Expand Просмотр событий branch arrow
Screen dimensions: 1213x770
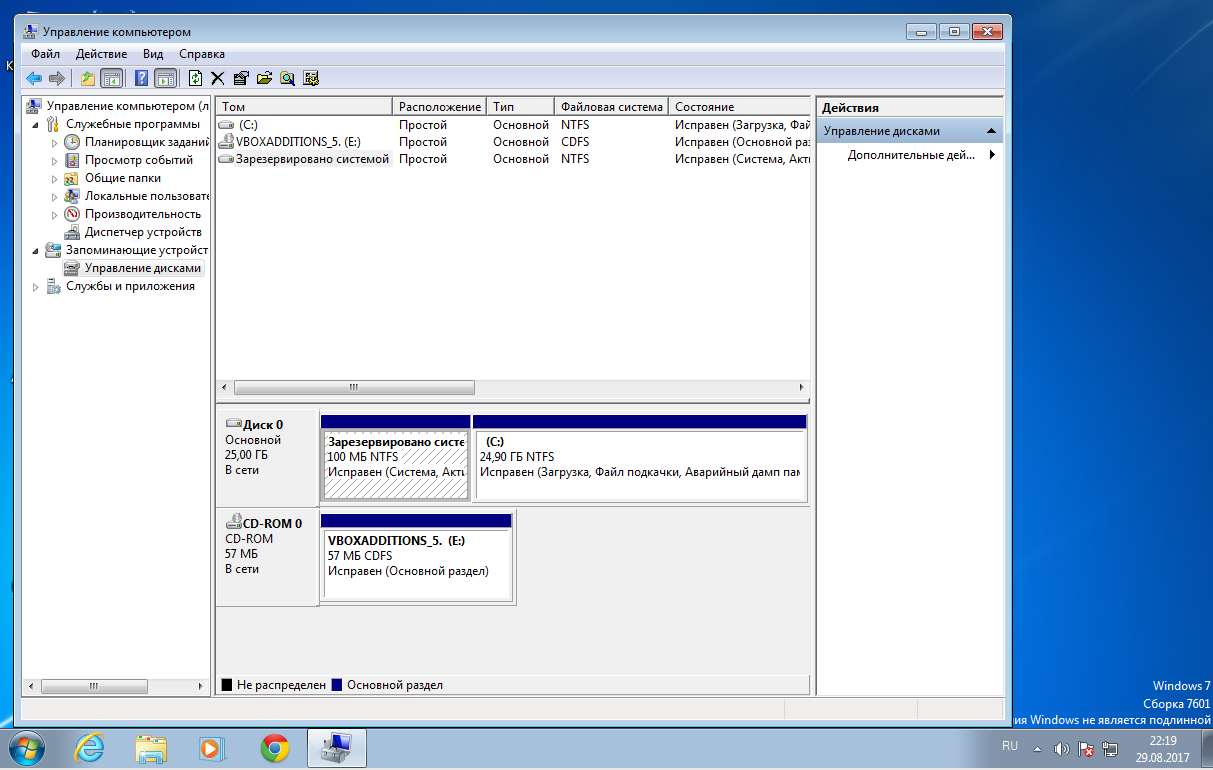(x=55, y=161)
